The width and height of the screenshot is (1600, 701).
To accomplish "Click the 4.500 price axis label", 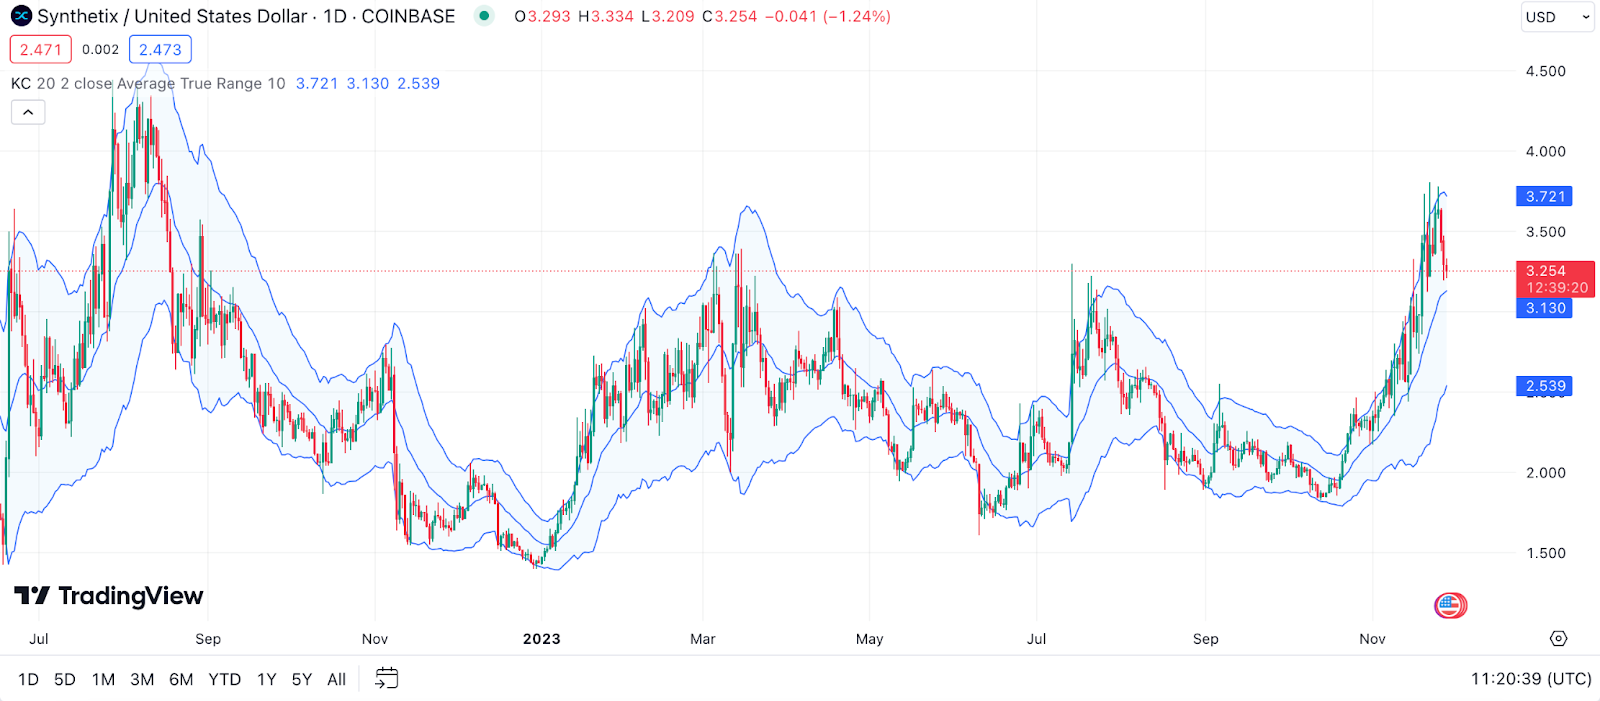I will tap(1546, 71).
